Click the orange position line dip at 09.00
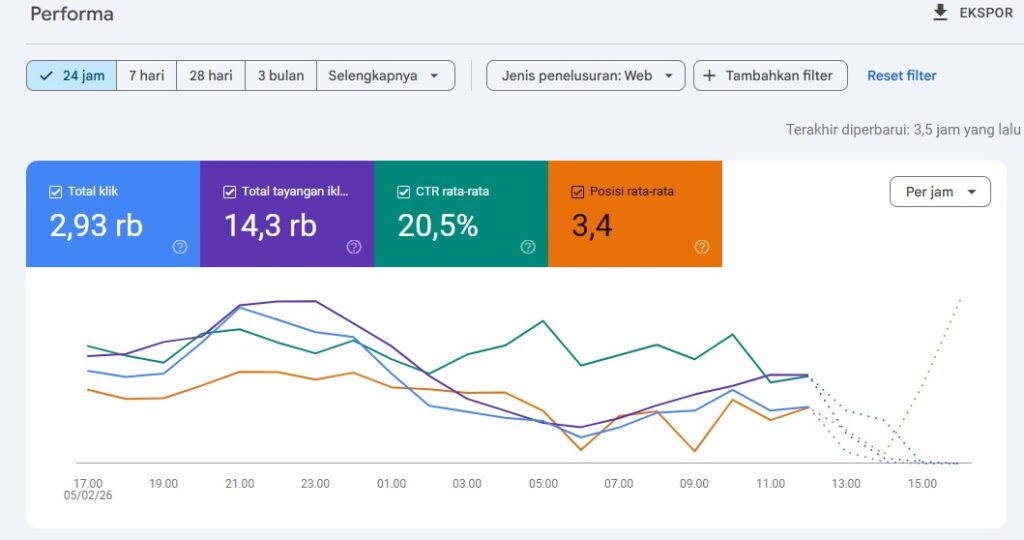 click(694, 451)
